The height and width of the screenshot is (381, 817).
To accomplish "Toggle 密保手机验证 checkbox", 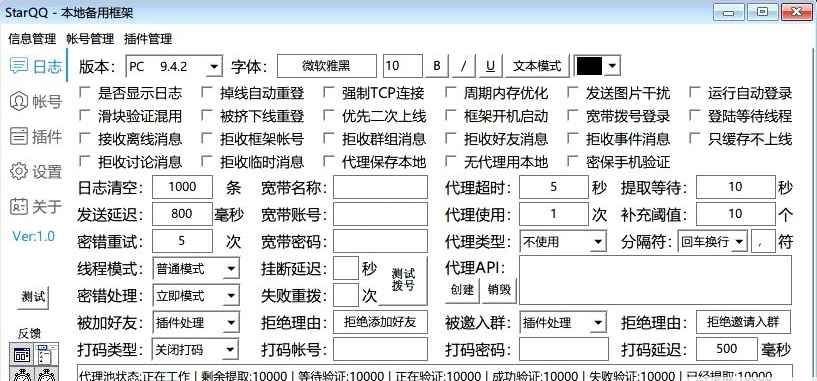I will pyautogui.click(x=572, y=162).
